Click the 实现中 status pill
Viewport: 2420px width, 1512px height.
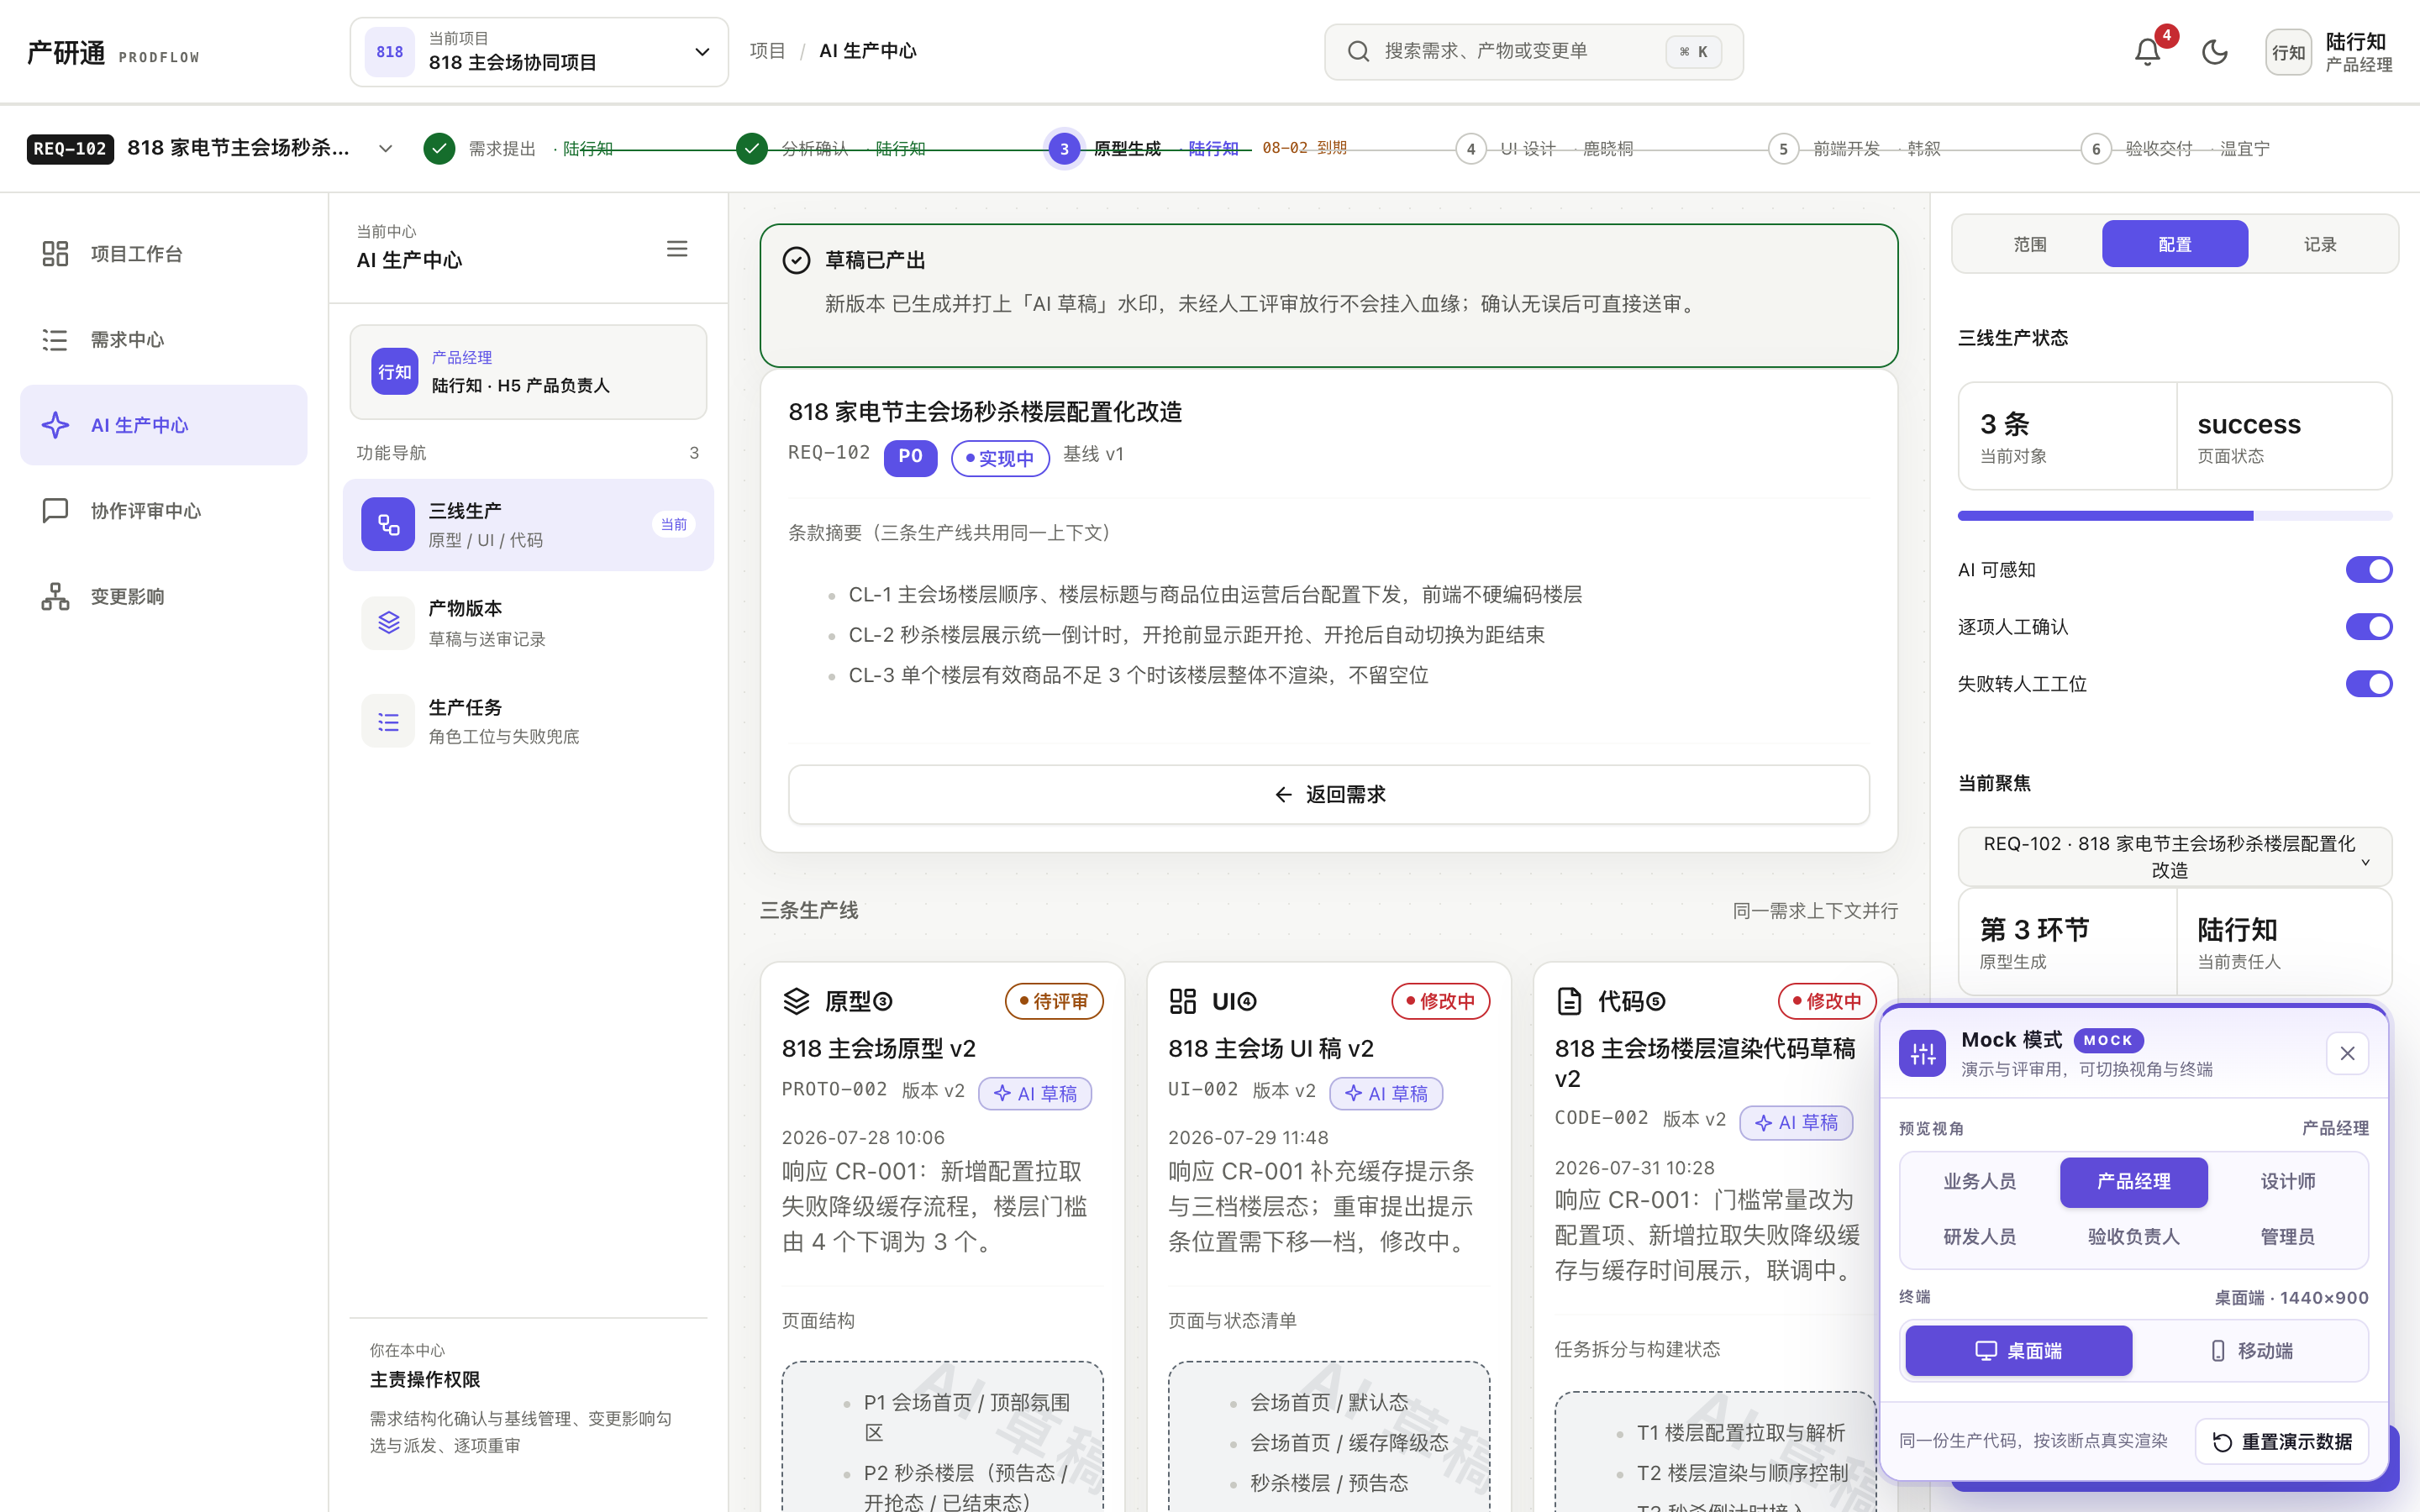999,458
